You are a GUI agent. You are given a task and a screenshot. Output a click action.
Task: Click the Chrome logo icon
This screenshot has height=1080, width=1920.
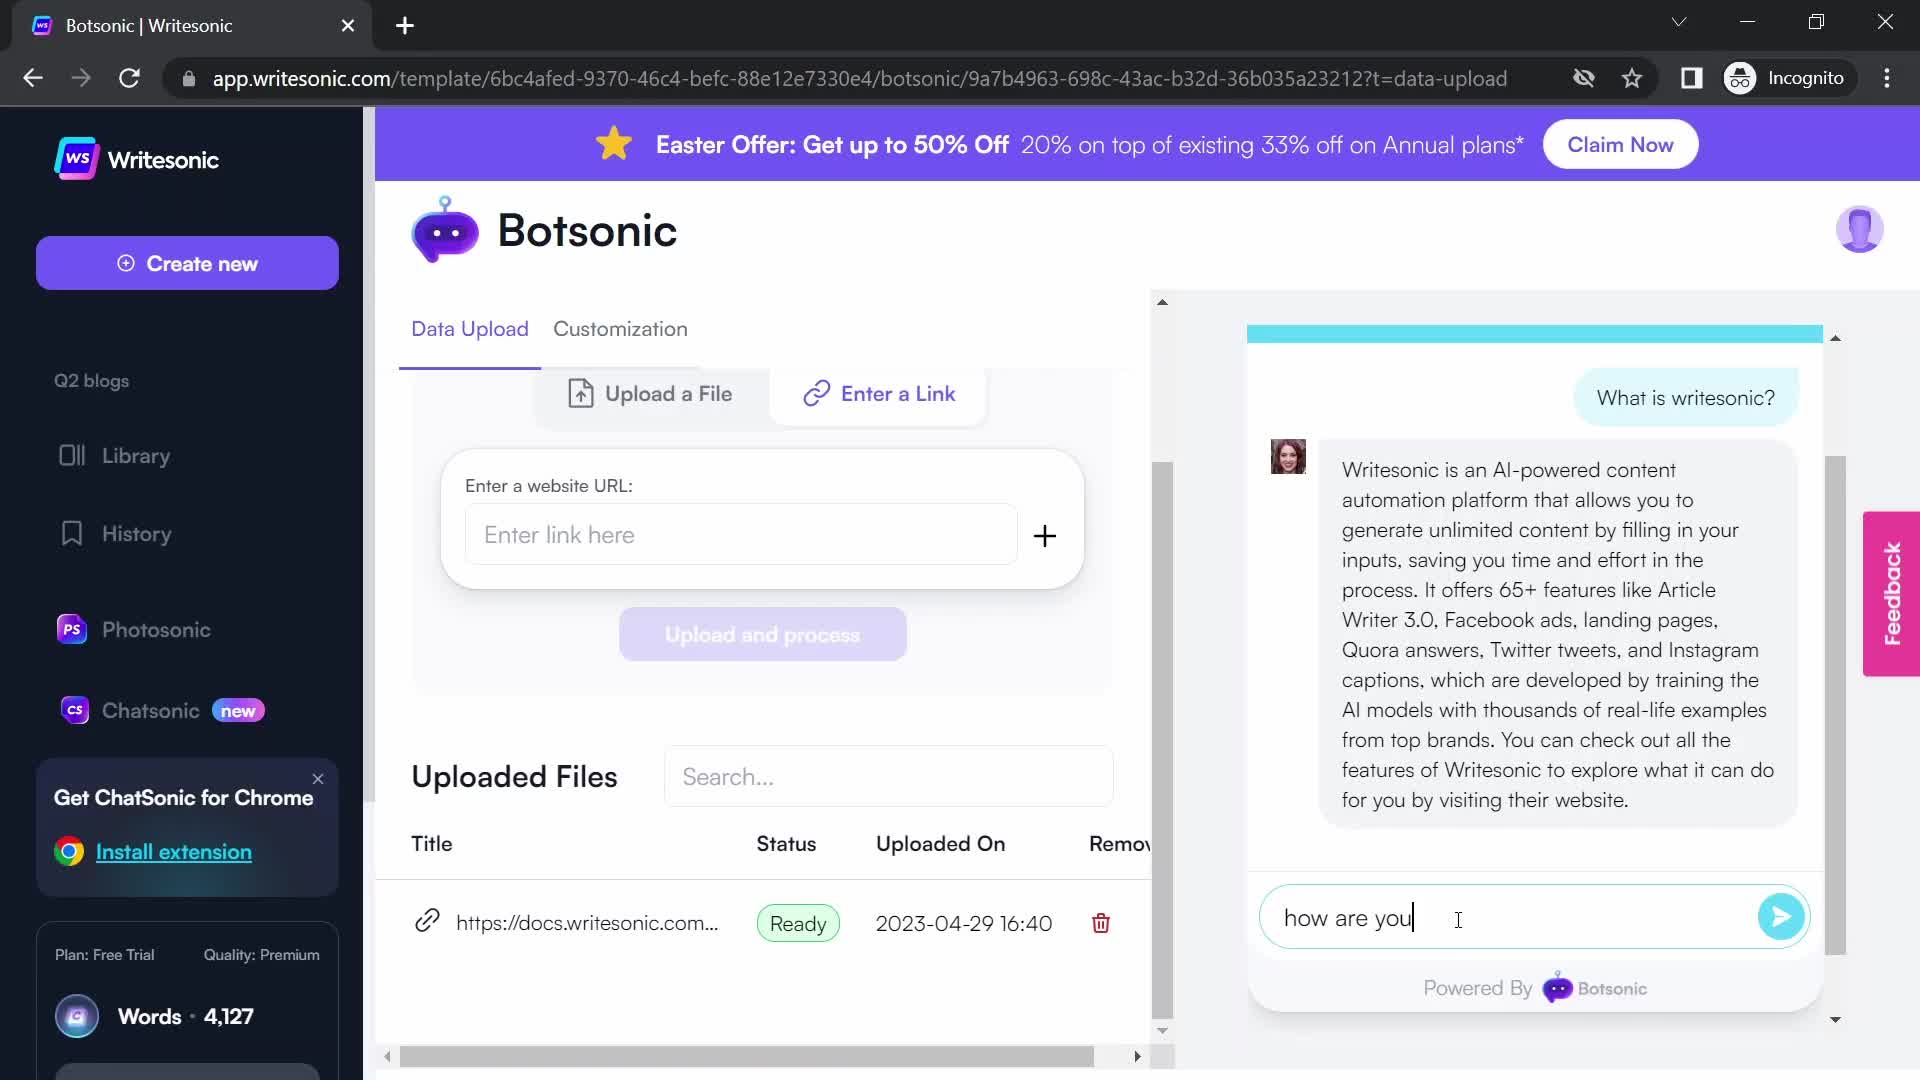point(69,852)
